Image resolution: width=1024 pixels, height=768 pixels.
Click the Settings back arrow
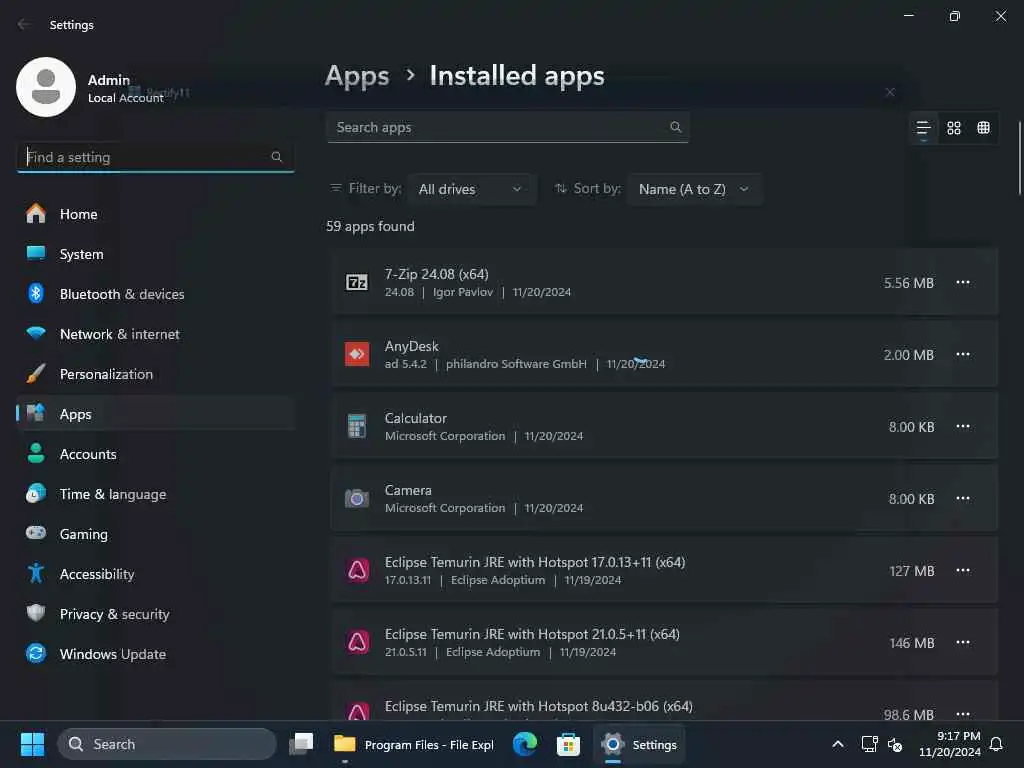click(x=24, y=24)
